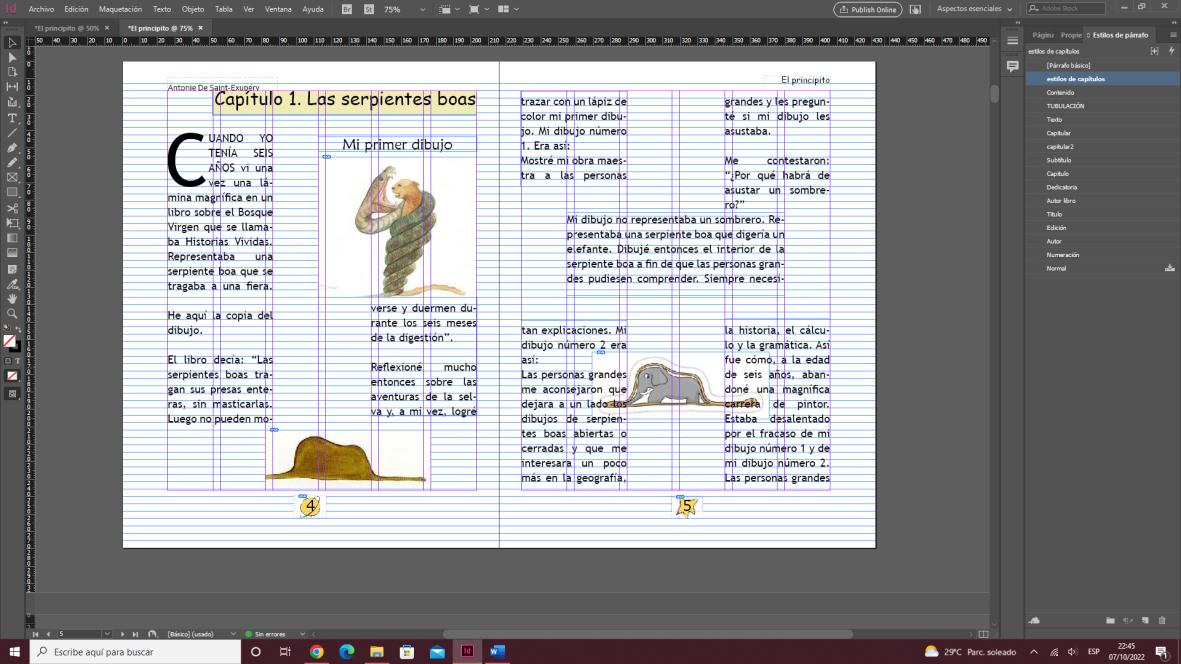Select the Selection tool arrow
The height and width of the screenshot is (664, 1181).
point(12,43)
